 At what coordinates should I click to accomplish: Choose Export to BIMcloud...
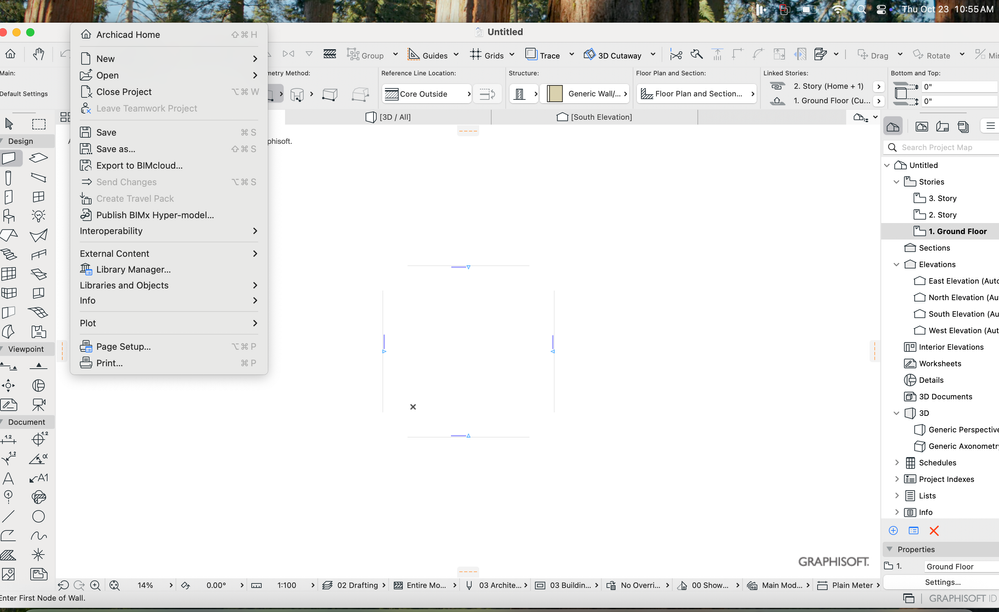coord(168,166)
